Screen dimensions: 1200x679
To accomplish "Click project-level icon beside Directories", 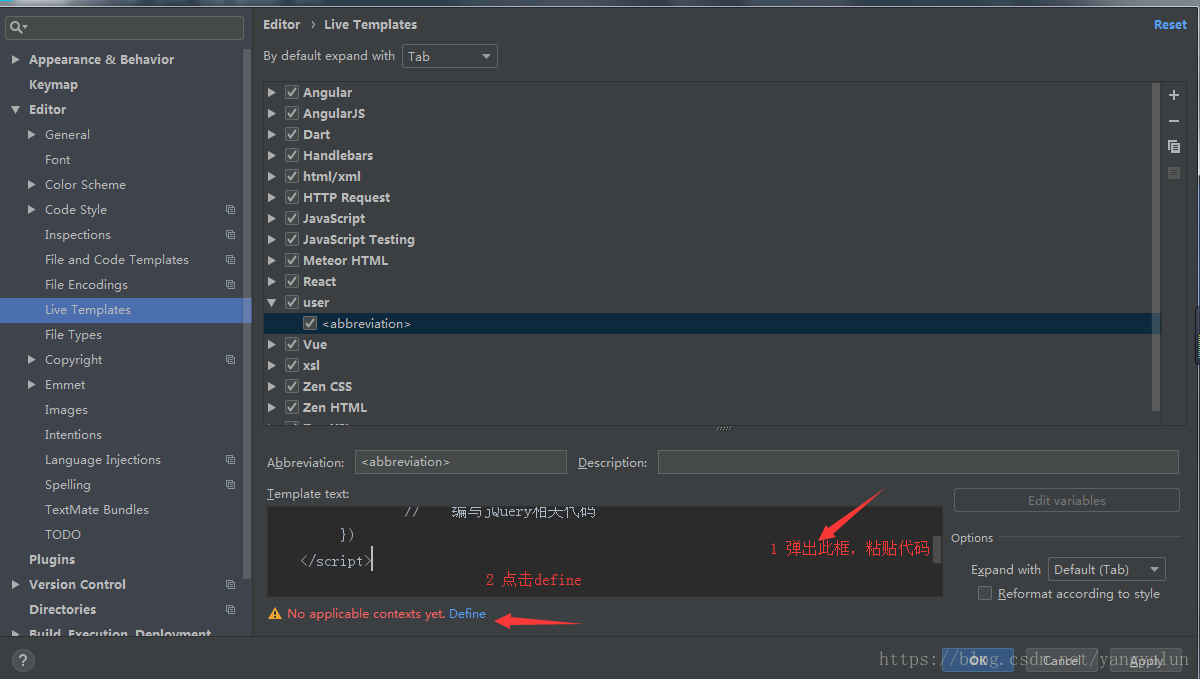I will 230,610.
